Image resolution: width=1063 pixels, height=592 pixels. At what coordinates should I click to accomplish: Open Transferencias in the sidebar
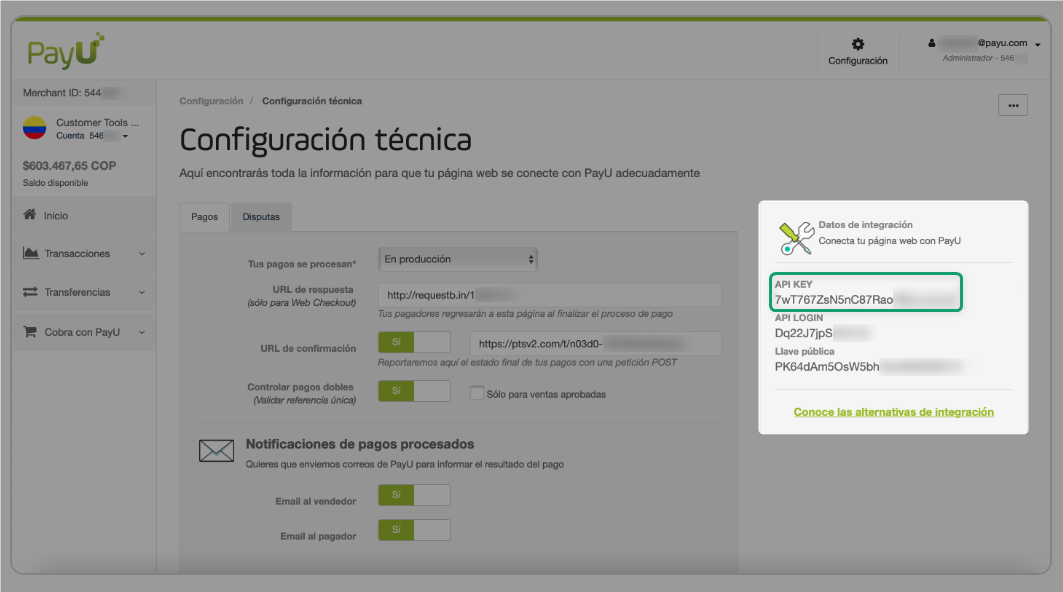point(84,292)
